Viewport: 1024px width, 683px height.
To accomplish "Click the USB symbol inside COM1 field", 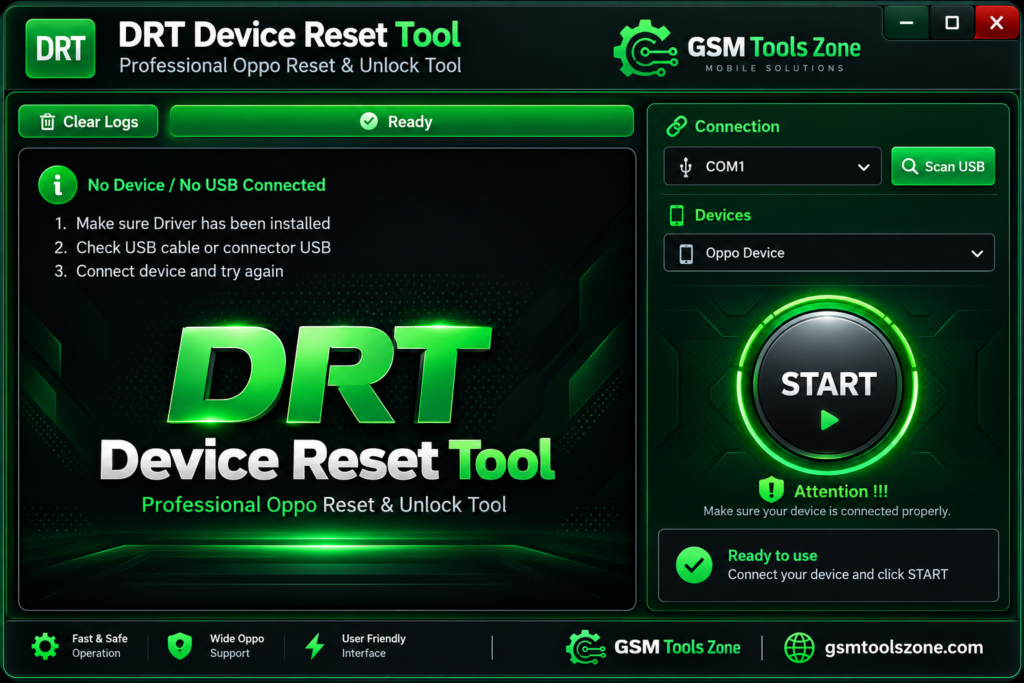I will click(x=686, y=167).
